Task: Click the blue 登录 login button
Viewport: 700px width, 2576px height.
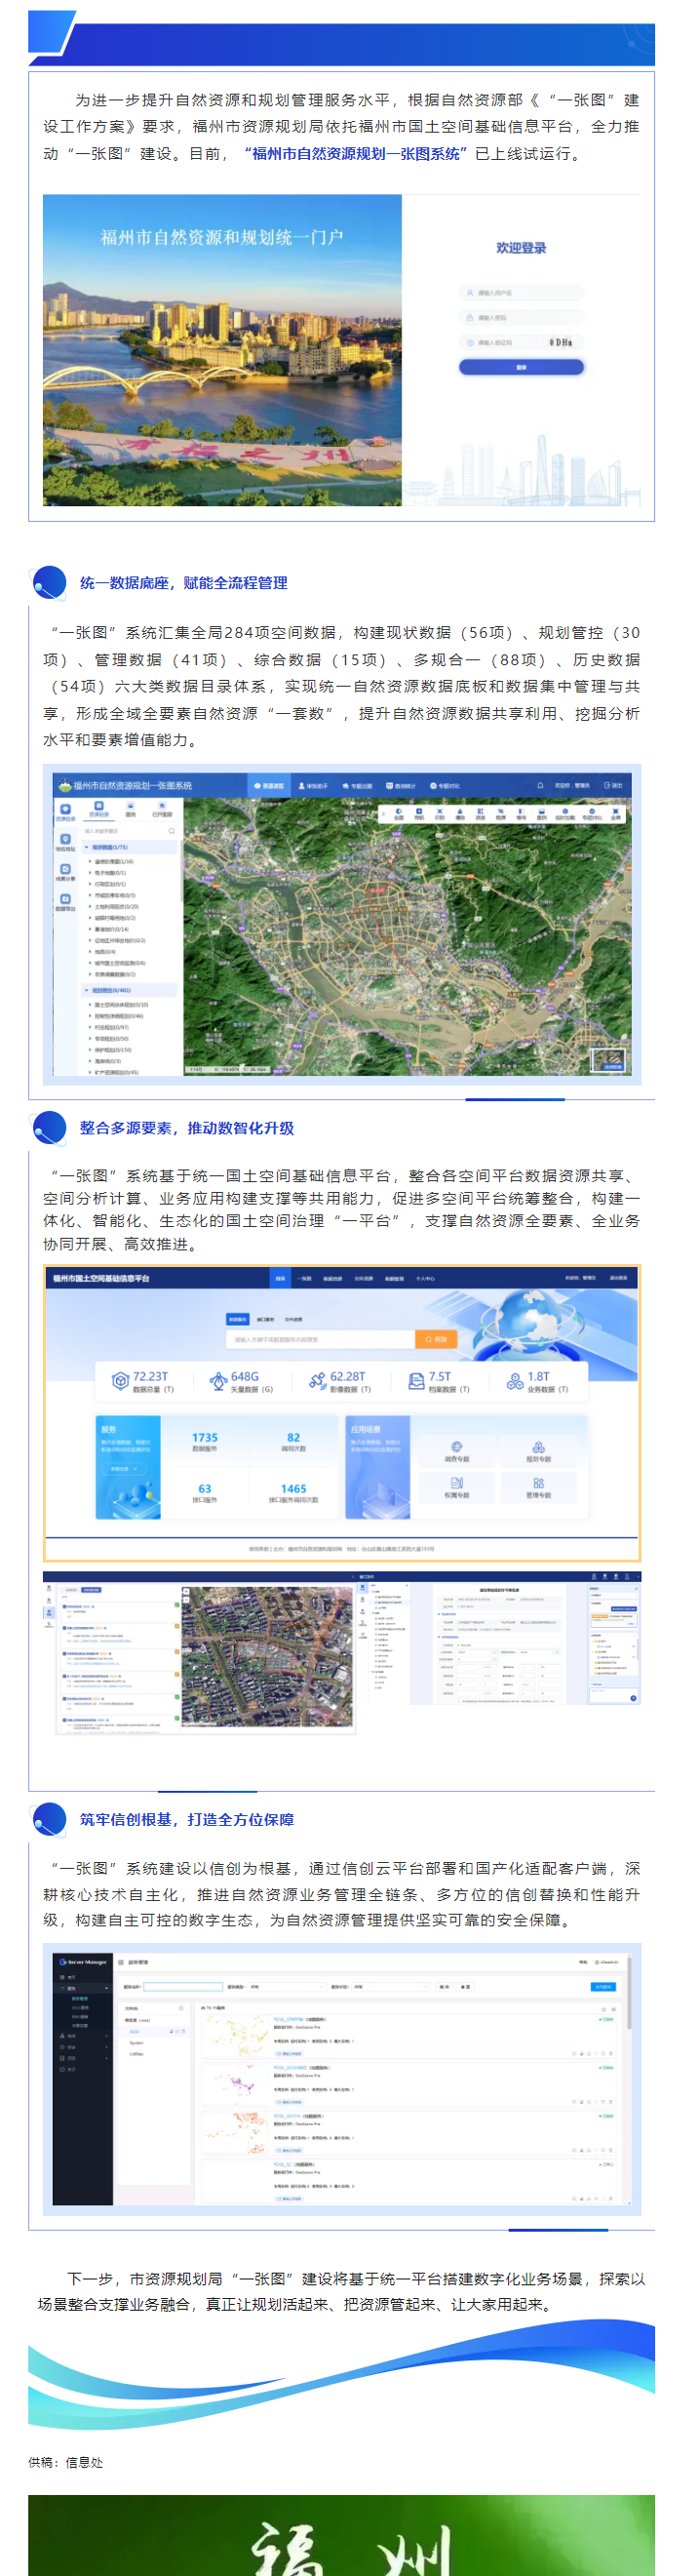Action: [520, 367]
